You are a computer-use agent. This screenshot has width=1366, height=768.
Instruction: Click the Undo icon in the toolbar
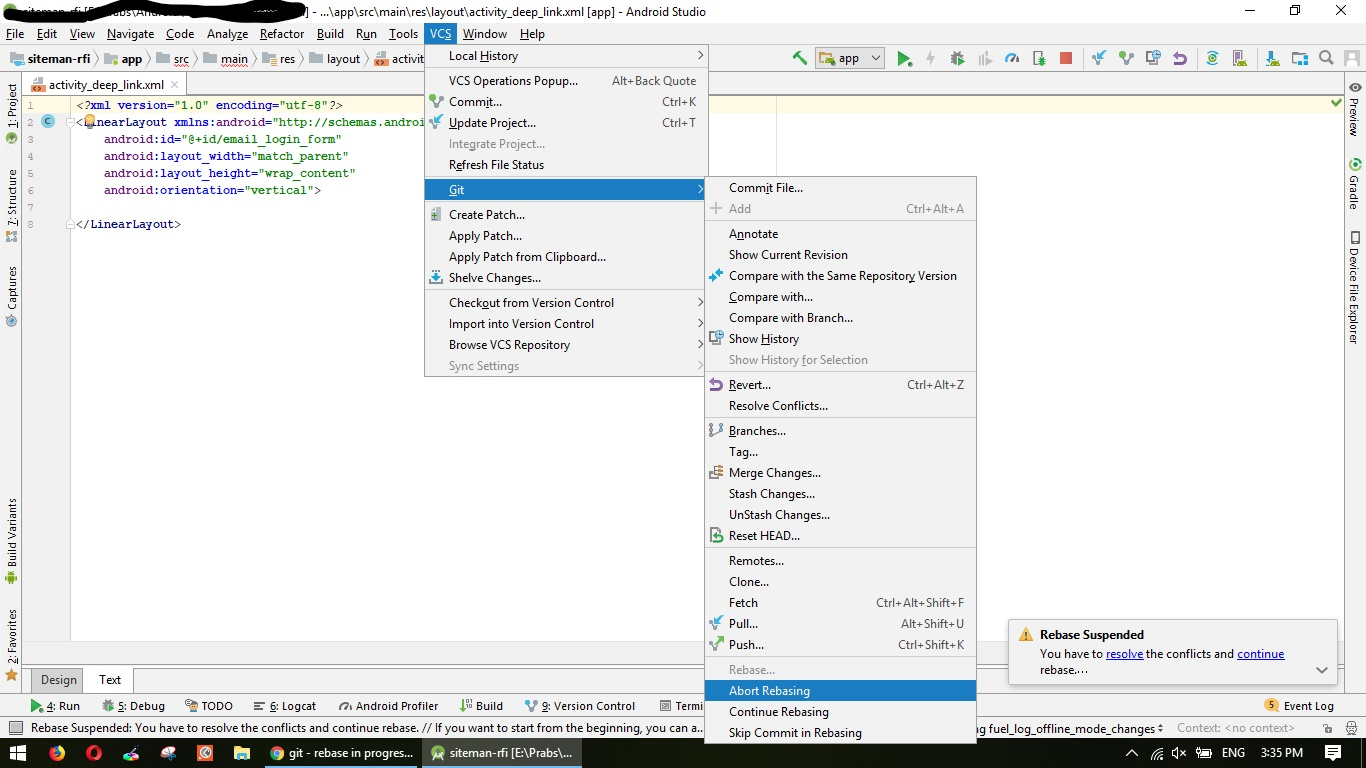pyautogui.click(x=1180, y=58)
